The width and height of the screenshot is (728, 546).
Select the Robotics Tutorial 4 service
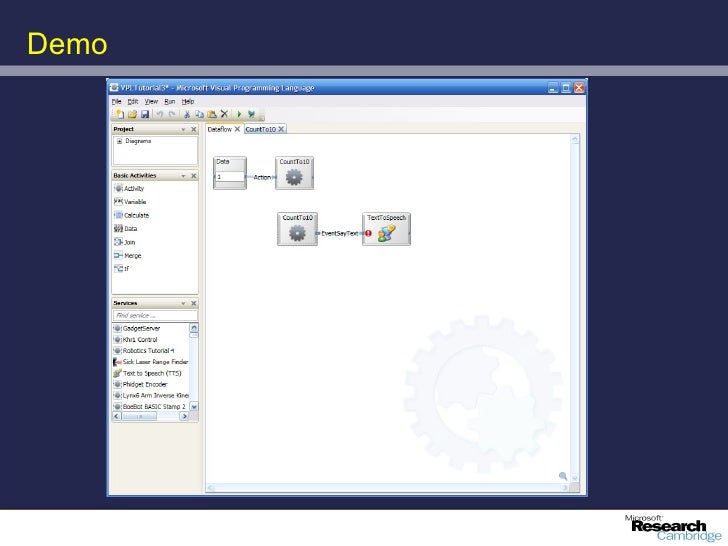click(x=149, y=351)
